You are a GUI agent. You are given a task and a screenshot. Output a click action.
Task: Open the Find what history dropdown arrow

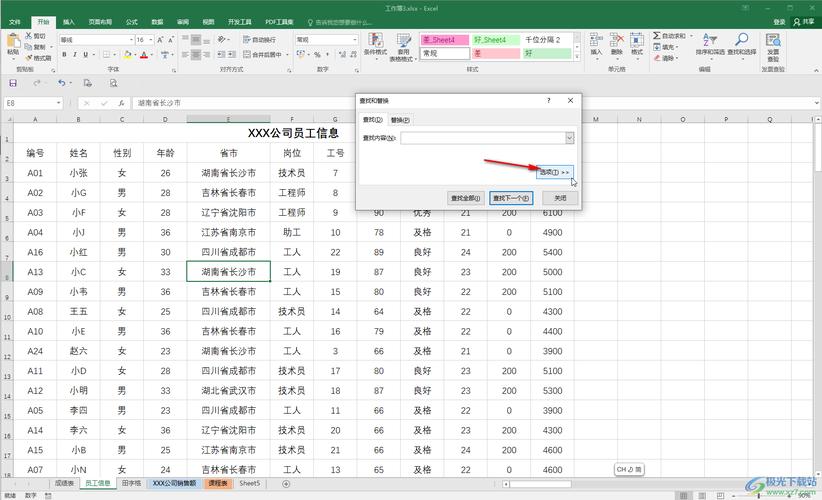click(570, 138)
